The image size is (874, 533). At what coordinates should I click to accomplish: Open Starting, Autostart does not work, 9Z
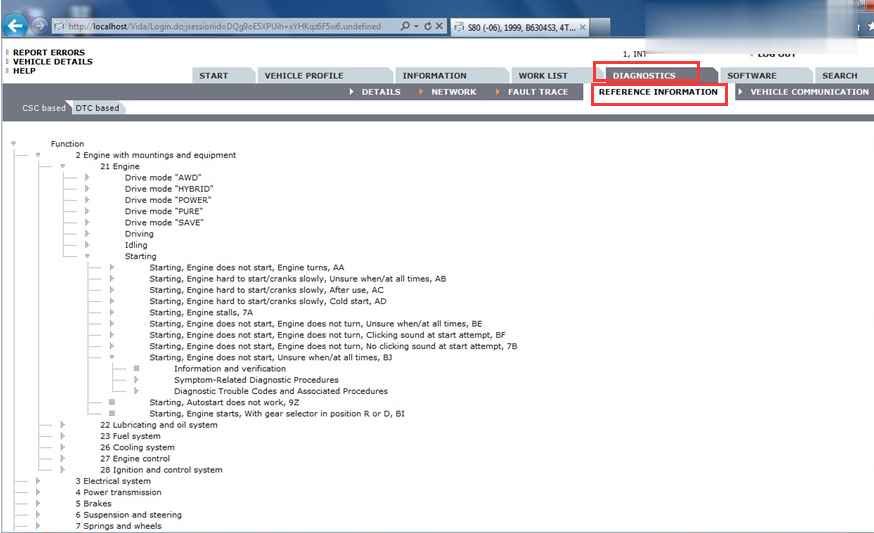coord(224,402)
